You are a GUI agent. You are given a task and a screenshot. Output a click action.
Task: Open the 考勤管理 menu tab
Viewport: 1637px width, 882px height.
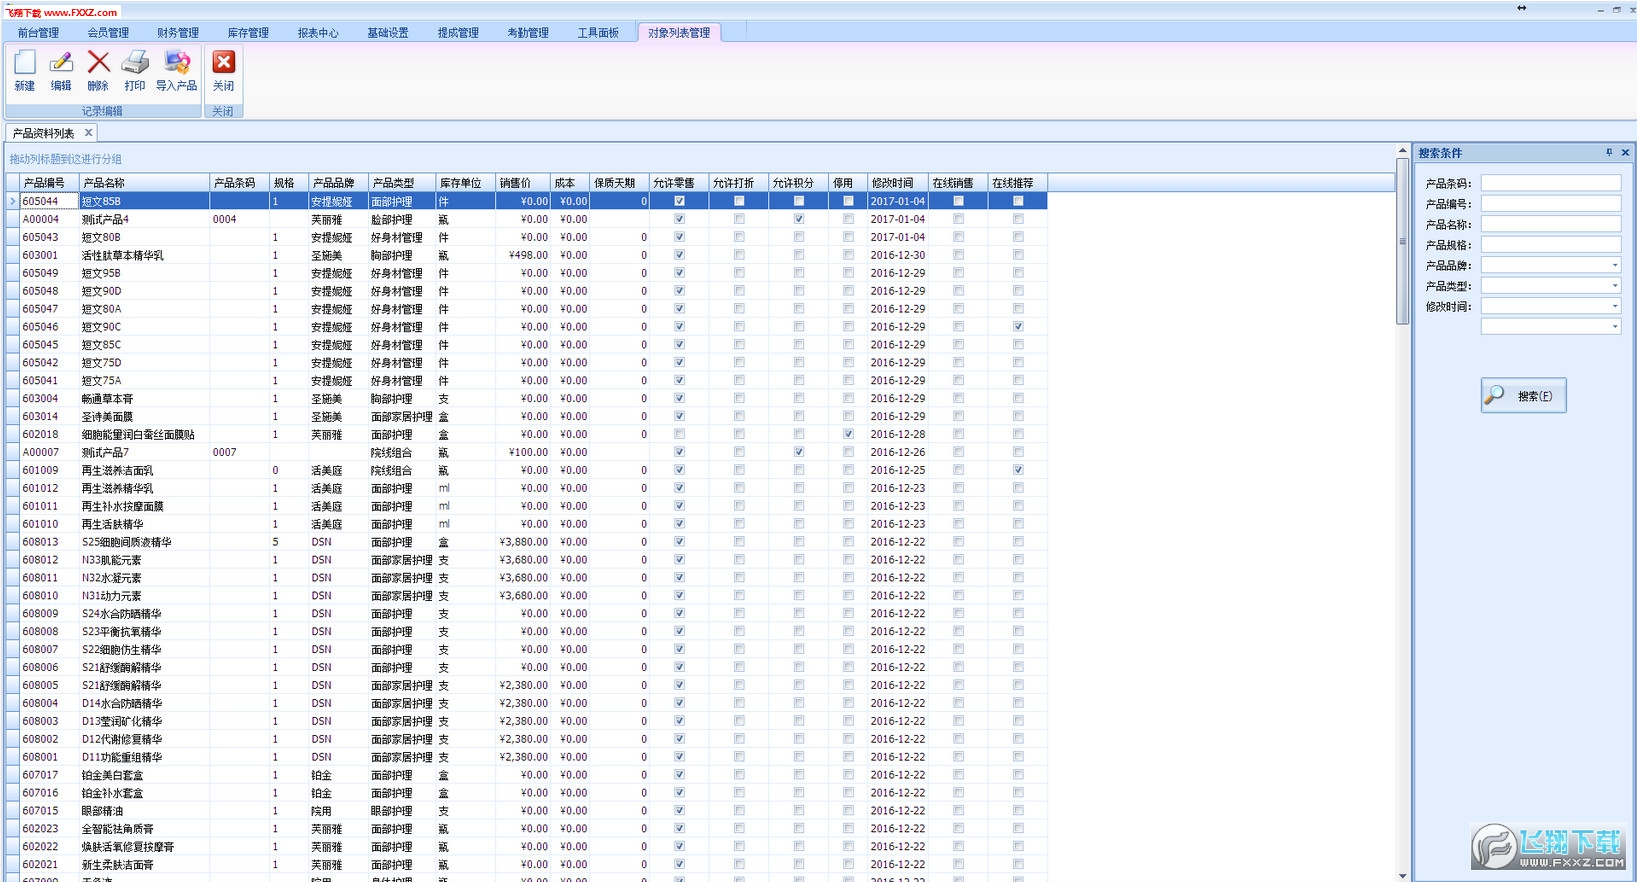(x=528, y=33)
